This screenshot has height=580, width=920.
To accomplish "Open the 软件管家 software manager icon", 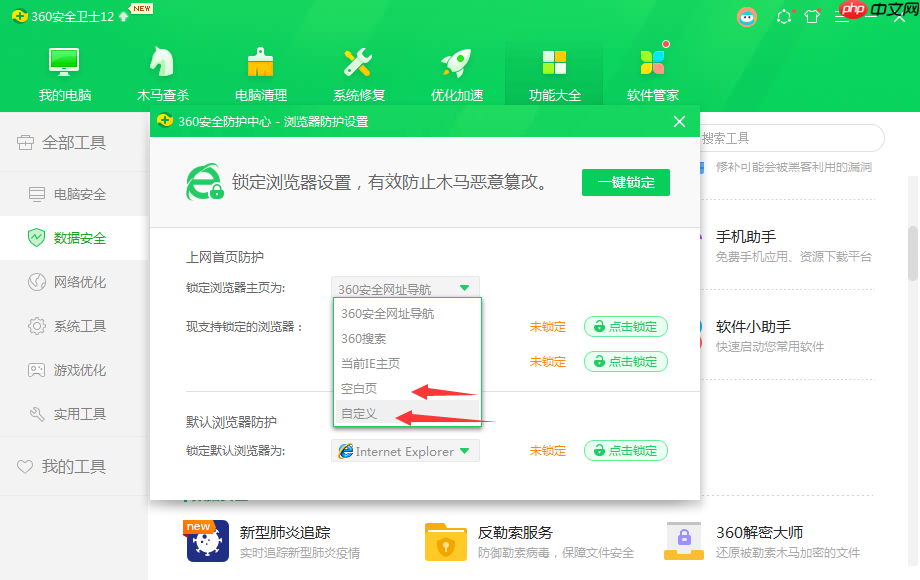I will (x=652, y=60).
